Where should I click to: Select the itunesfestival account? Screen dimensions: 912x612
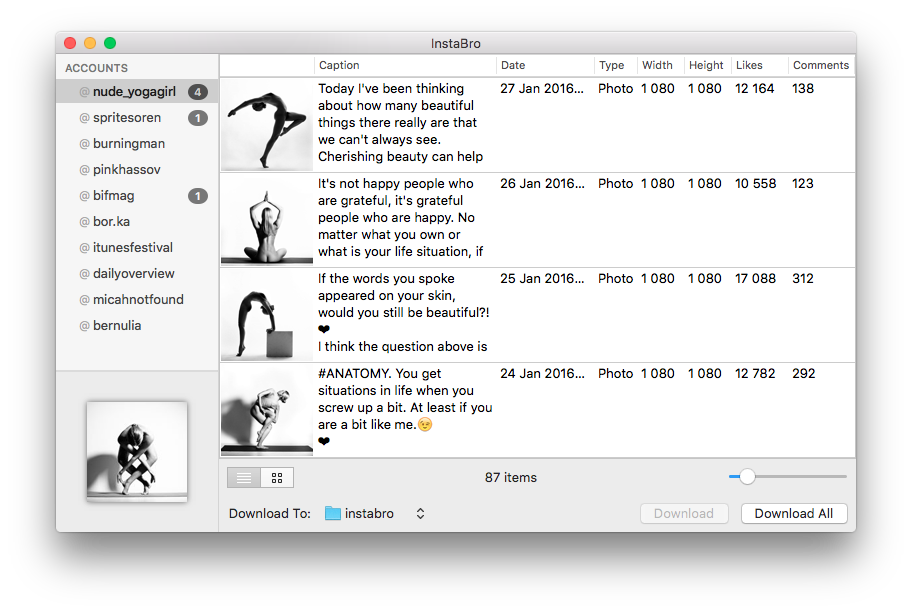[x=137, y=247]
